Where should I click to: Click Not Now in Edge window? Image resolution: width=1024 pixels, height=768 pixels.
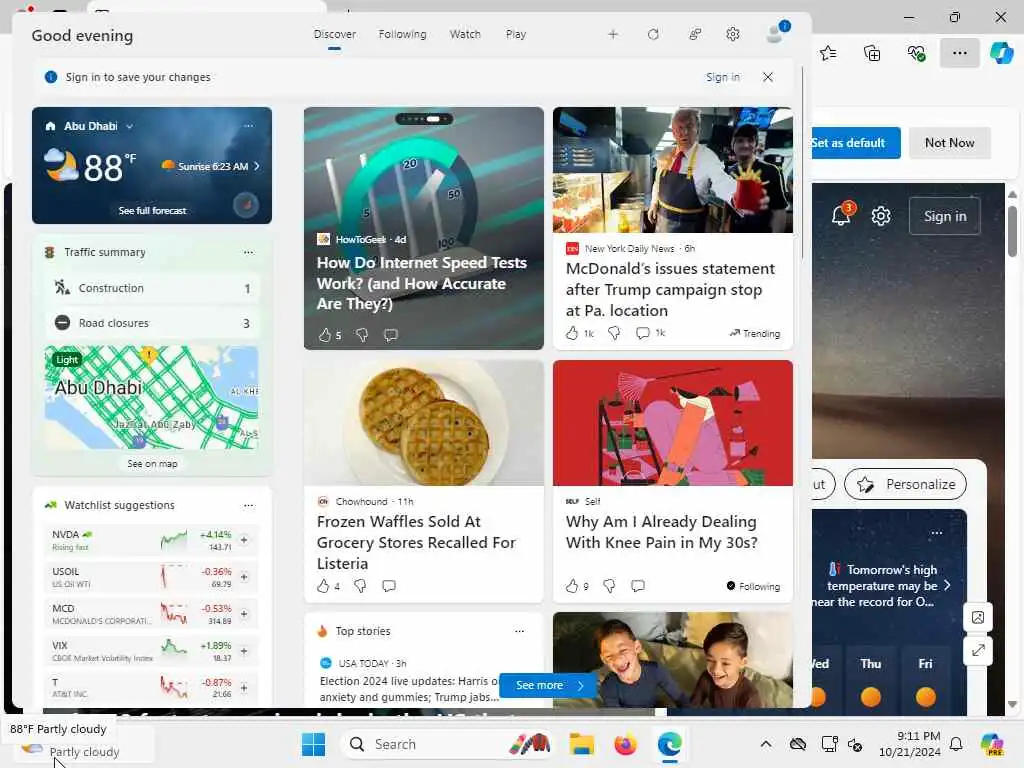coord(950,143)
